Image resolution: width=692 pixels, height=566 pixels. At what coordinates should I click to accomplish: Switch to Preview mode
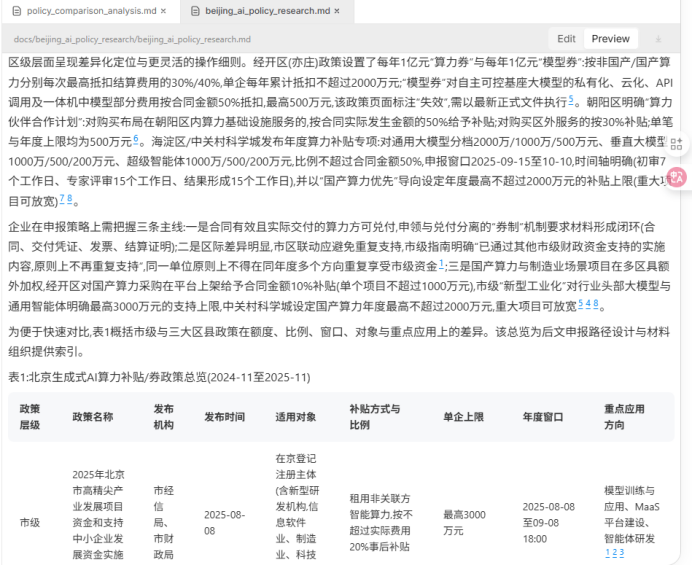pyautogui.click(x=610, y=39)
